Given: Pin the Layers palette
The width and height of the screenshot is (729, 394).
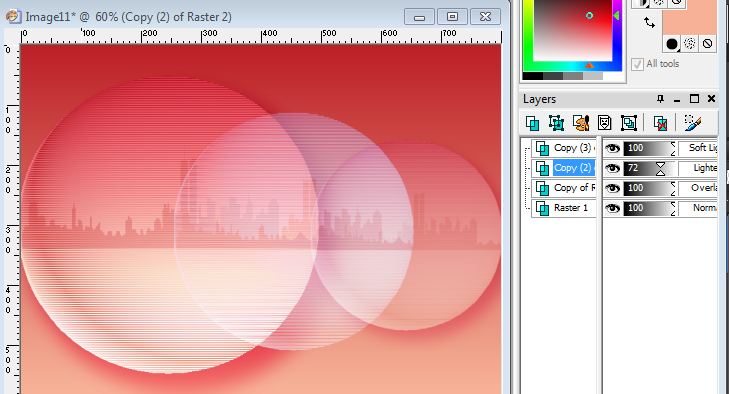Looking at the screenshot, I should (660, 99).
